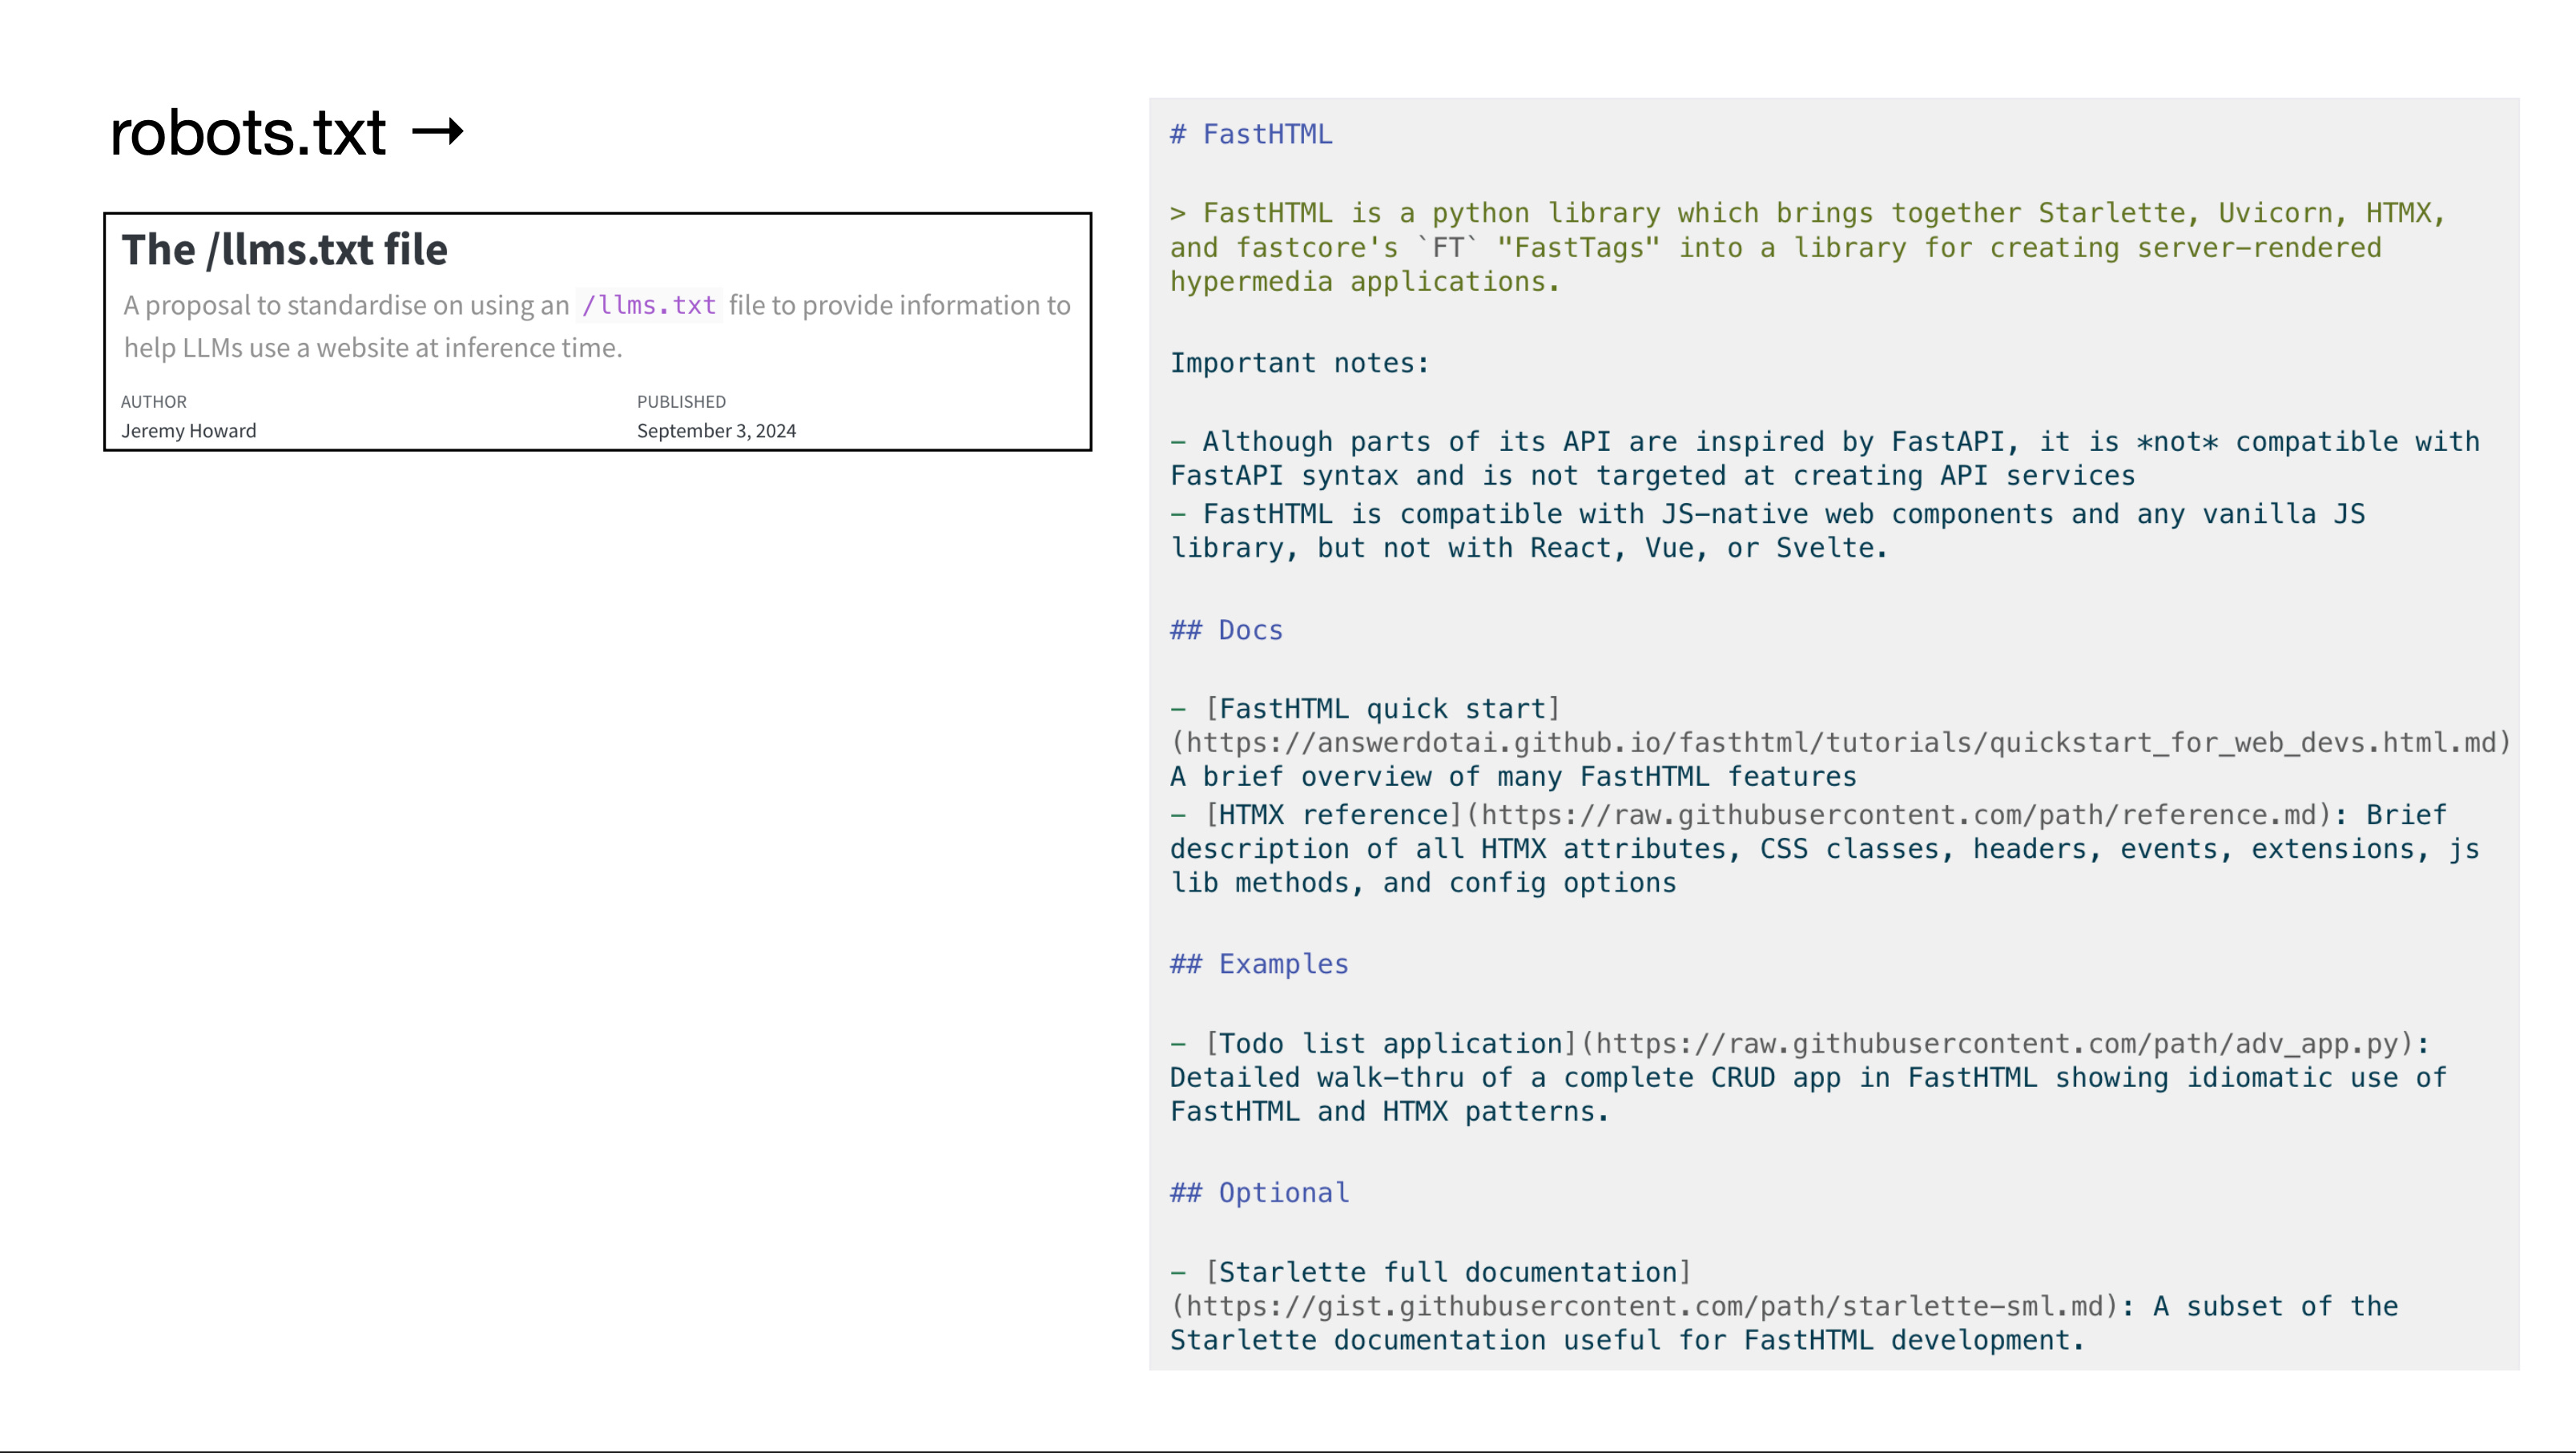This screenshot has width=2576, height=1453.
Task: Click the 'Important notes:' line
Action: 1300,364
